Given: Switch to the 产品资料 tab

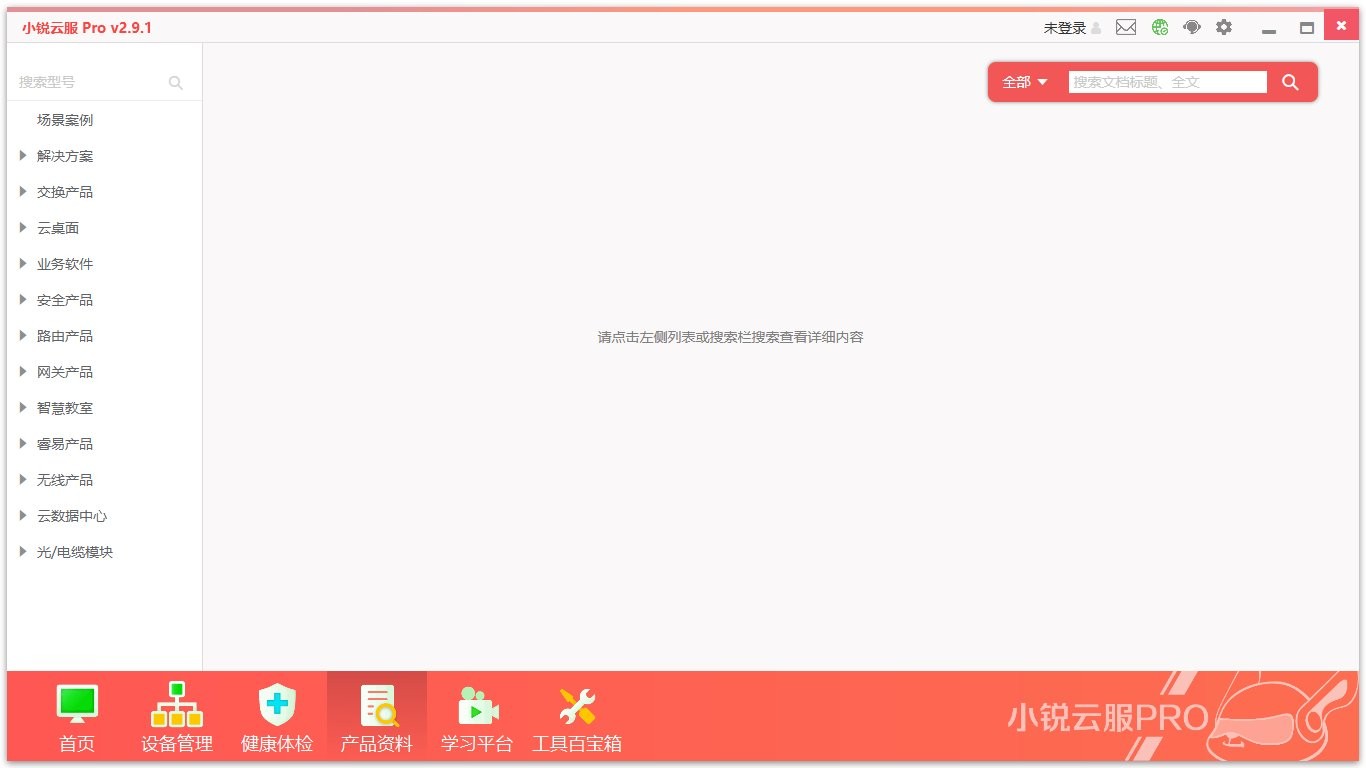Looking at the screenshot, I should pos(376,715).
